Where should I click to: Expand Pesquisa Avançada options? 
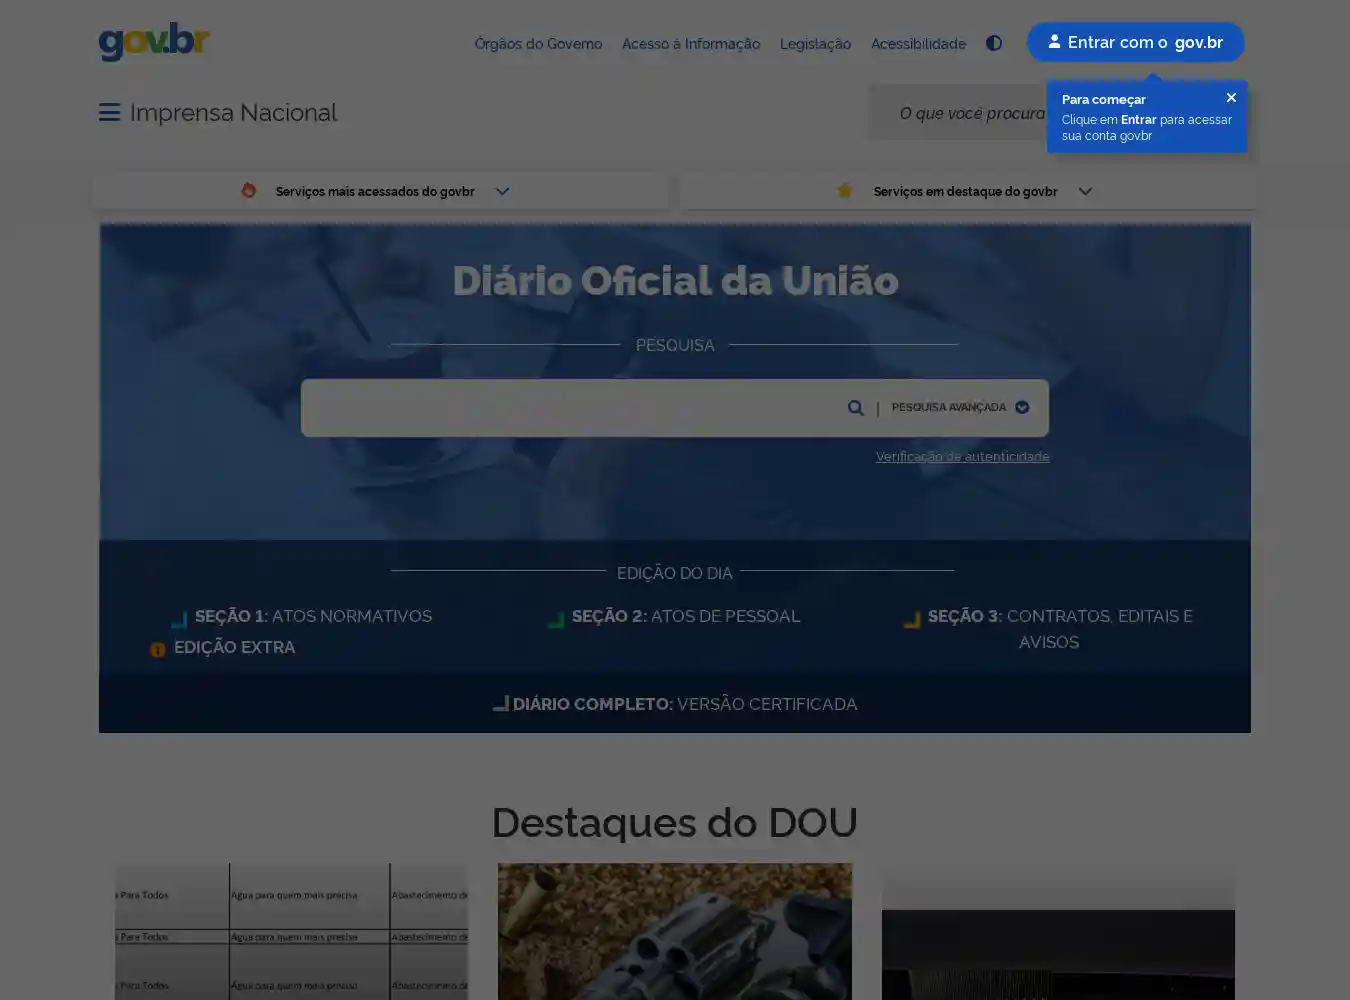click(x=960, y=407)
